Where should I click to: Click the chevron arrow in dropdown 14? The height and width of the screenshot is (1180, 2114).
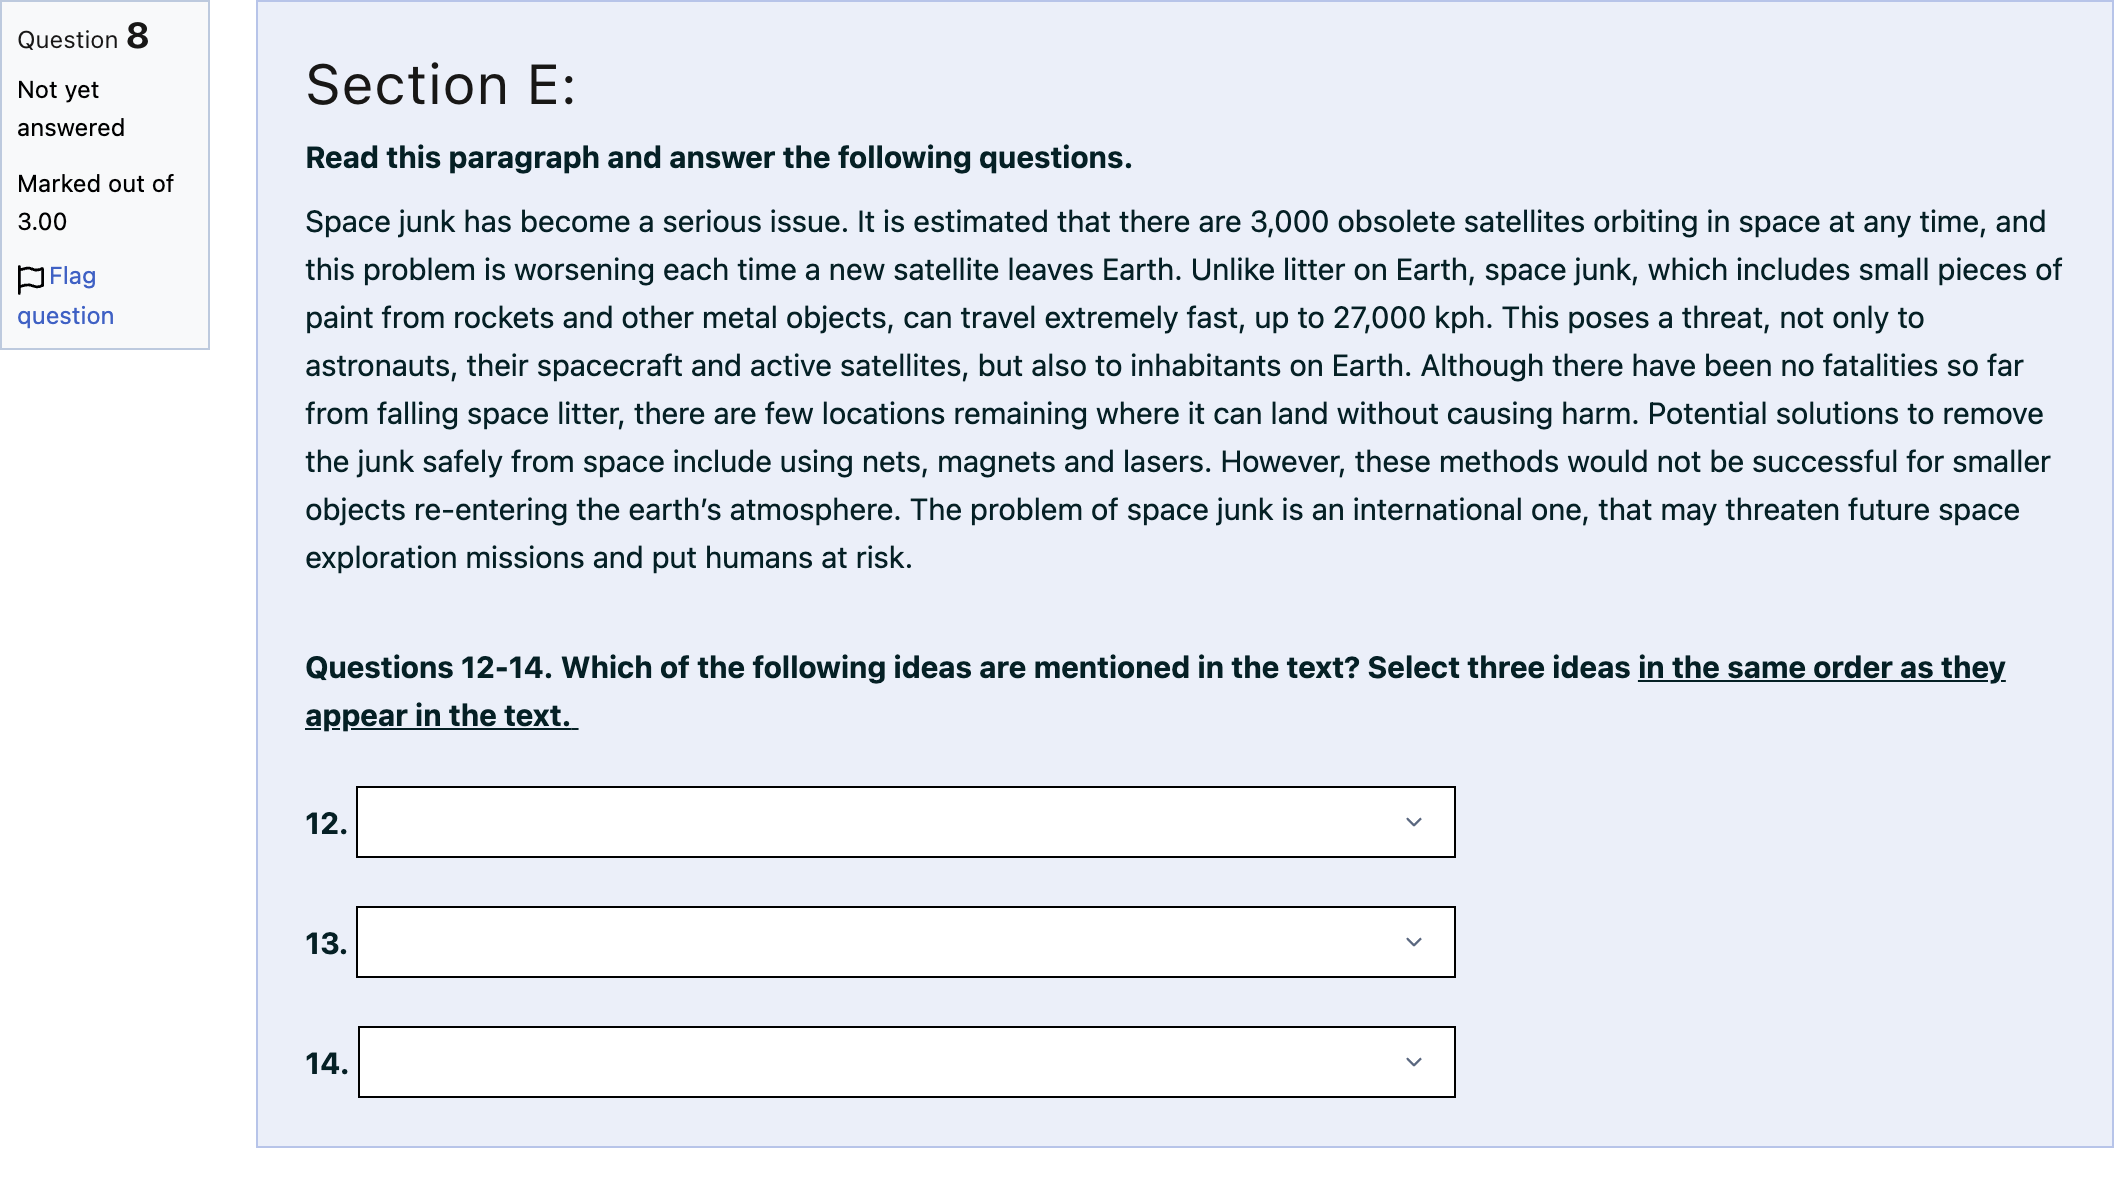click(1413, 1062)
